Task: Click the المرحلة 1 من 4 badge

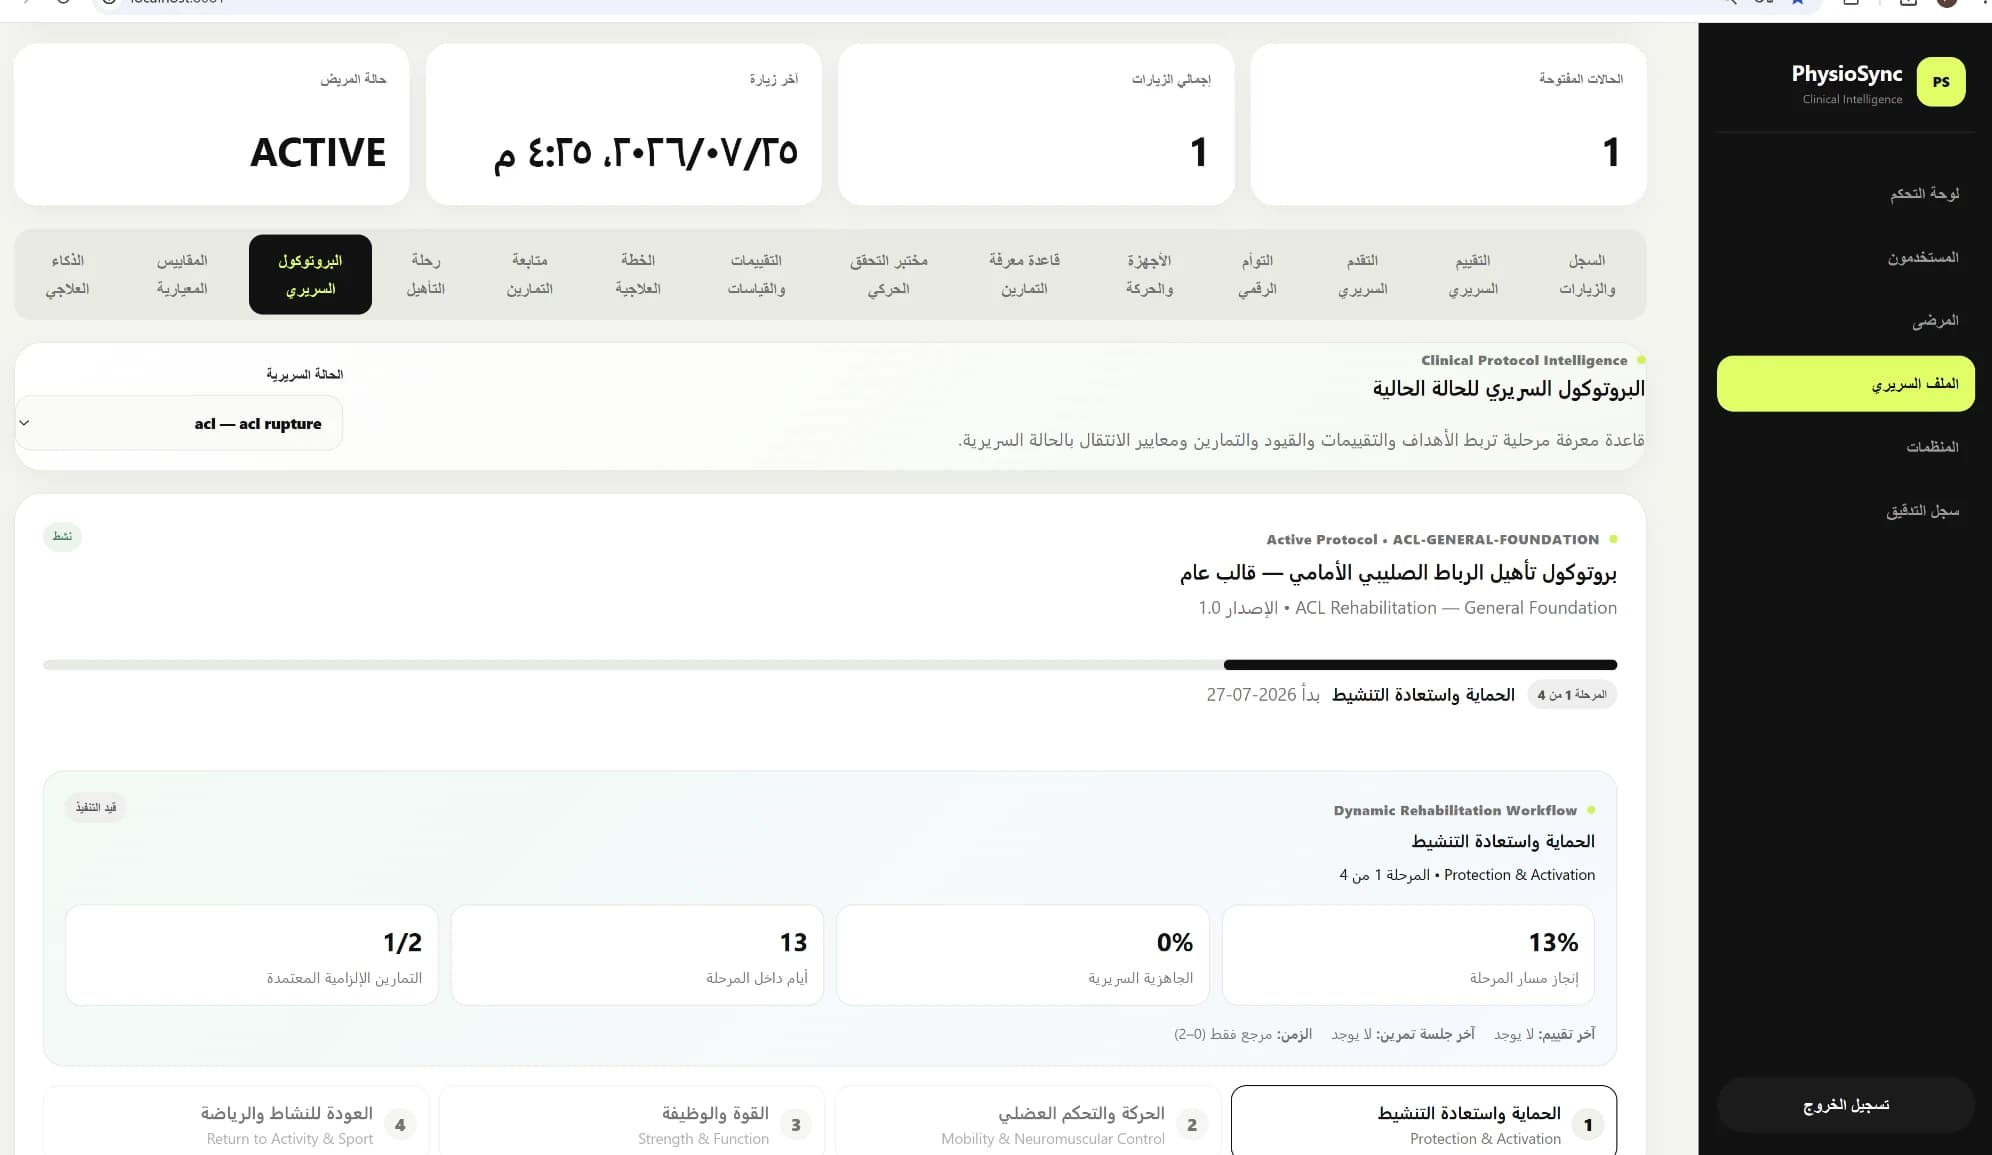Action: click(x=1572, y=695)
